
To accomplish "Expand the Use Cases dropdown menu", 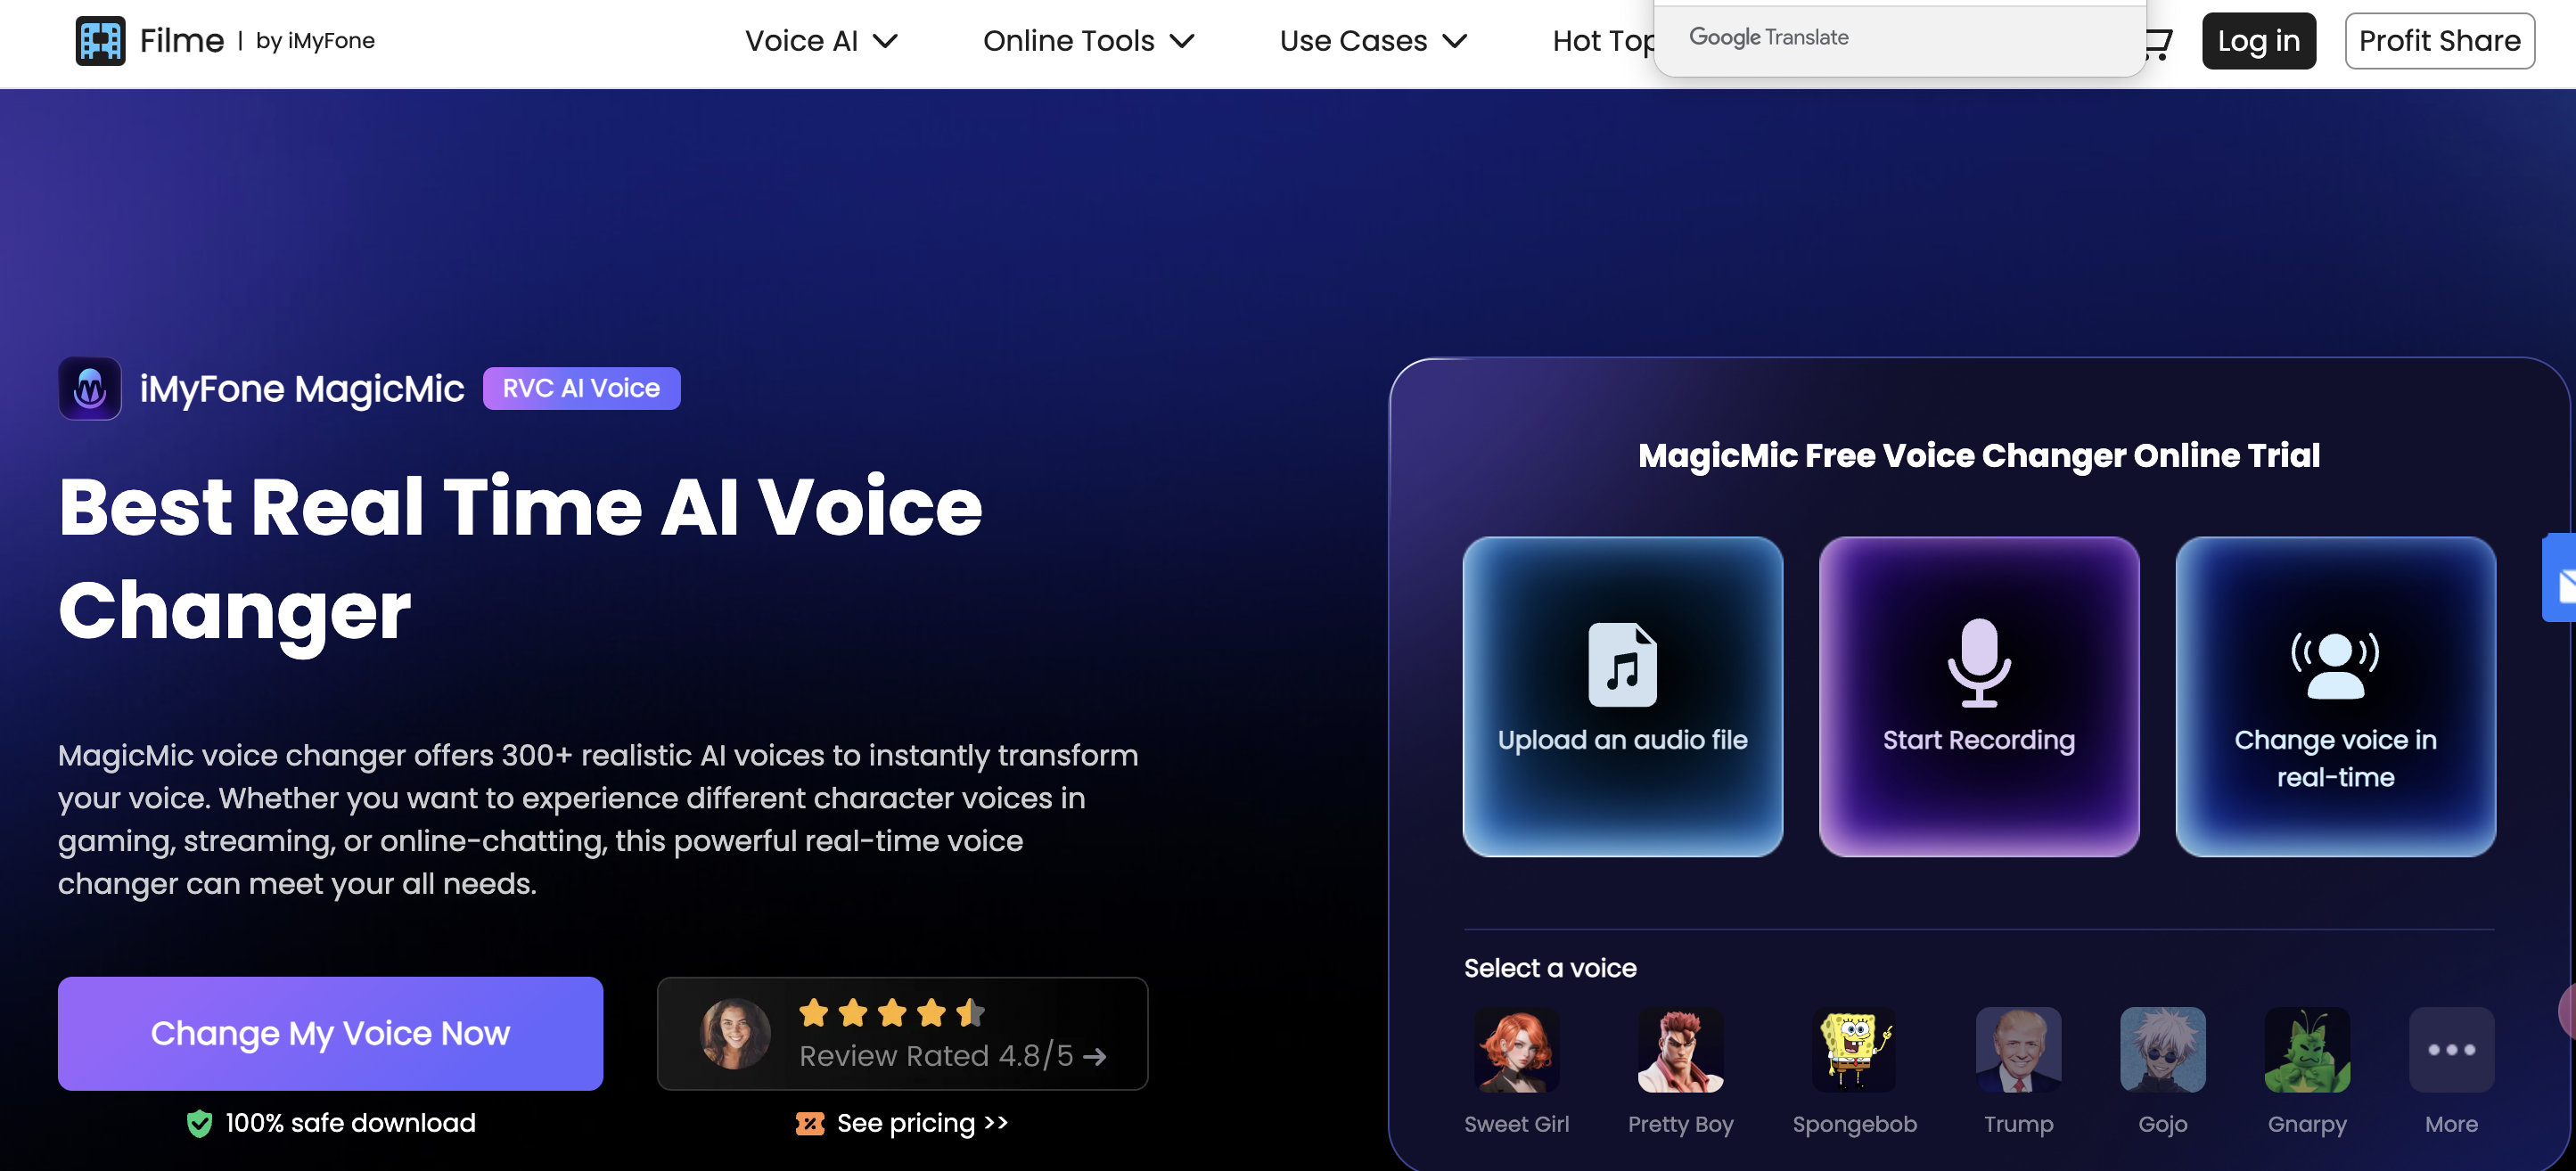I will 1377,41.
